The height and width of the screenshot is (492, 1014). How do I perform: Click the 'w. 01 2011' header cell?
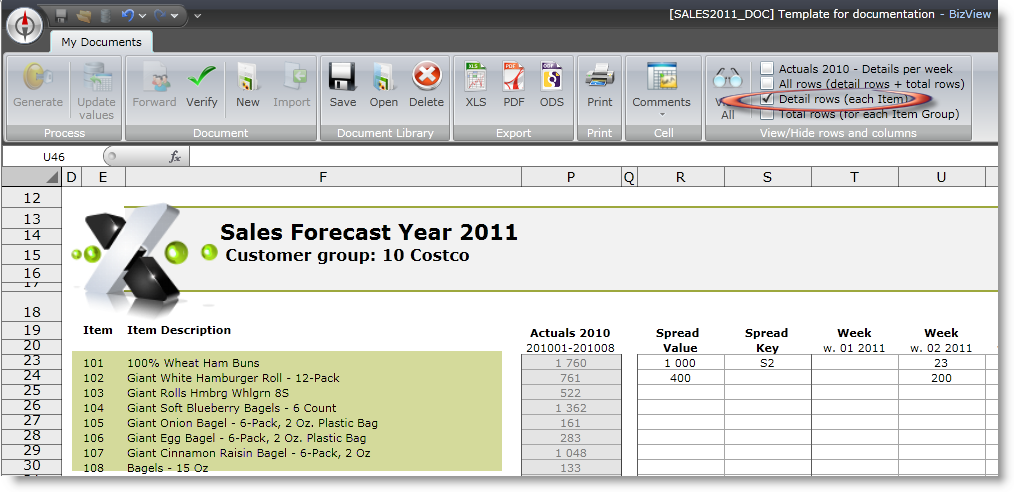click(x=854, y=348)
